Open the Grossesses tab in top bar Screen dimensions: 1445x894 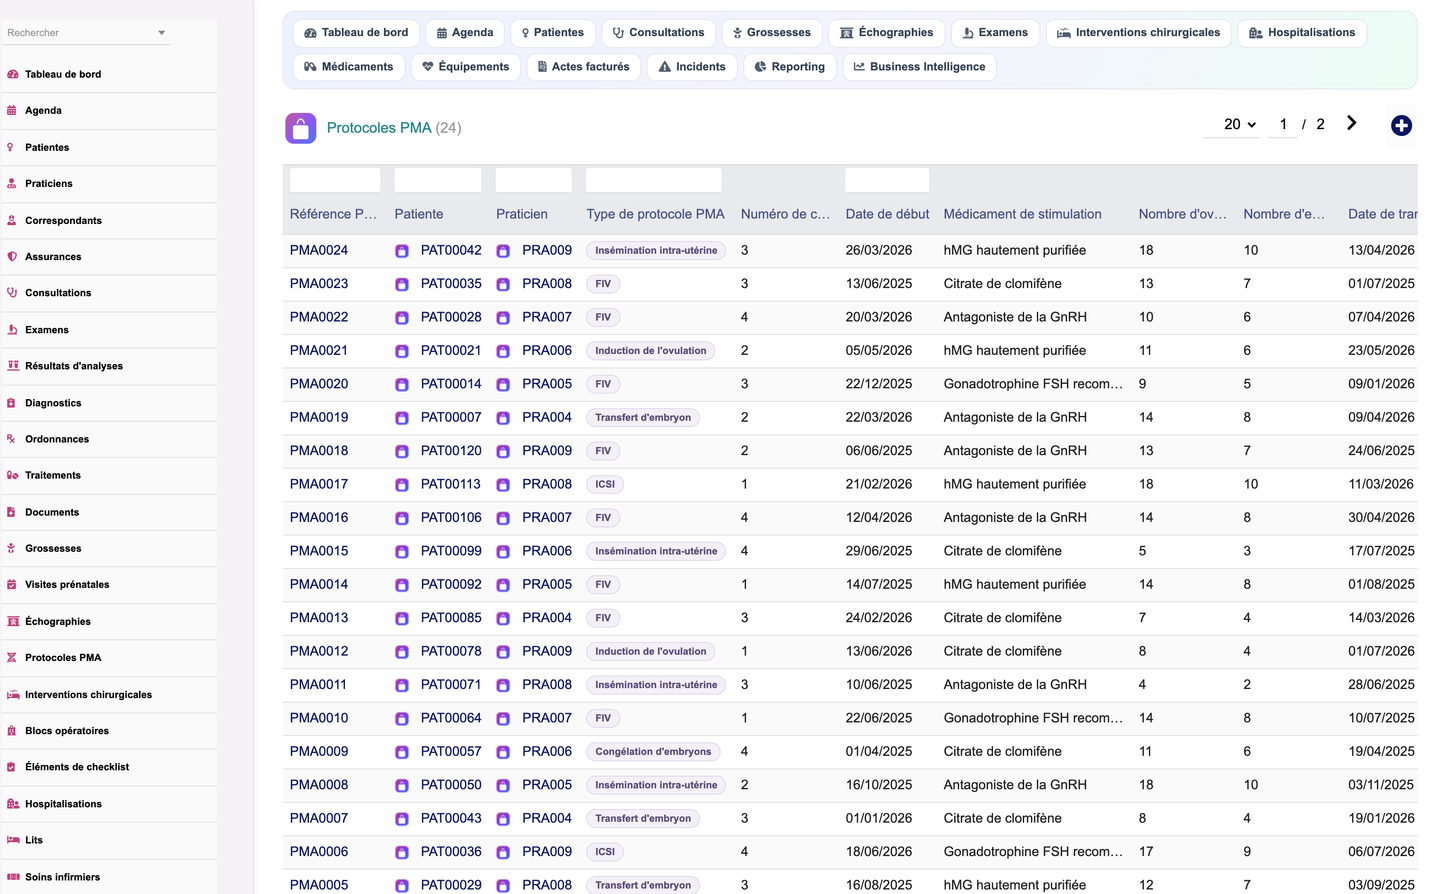[x=772, y=33]
